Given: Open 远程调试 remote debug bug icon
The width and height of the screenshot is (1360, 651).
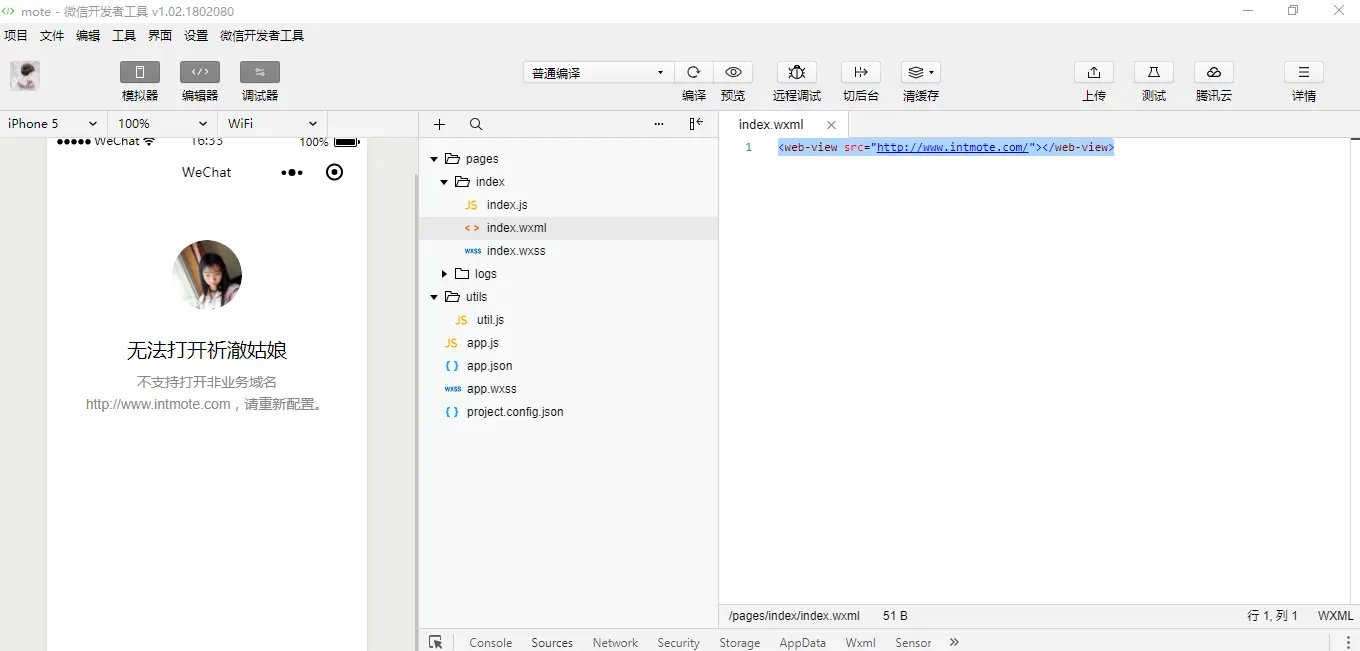Looking at the screenshot, I should 797,72.
